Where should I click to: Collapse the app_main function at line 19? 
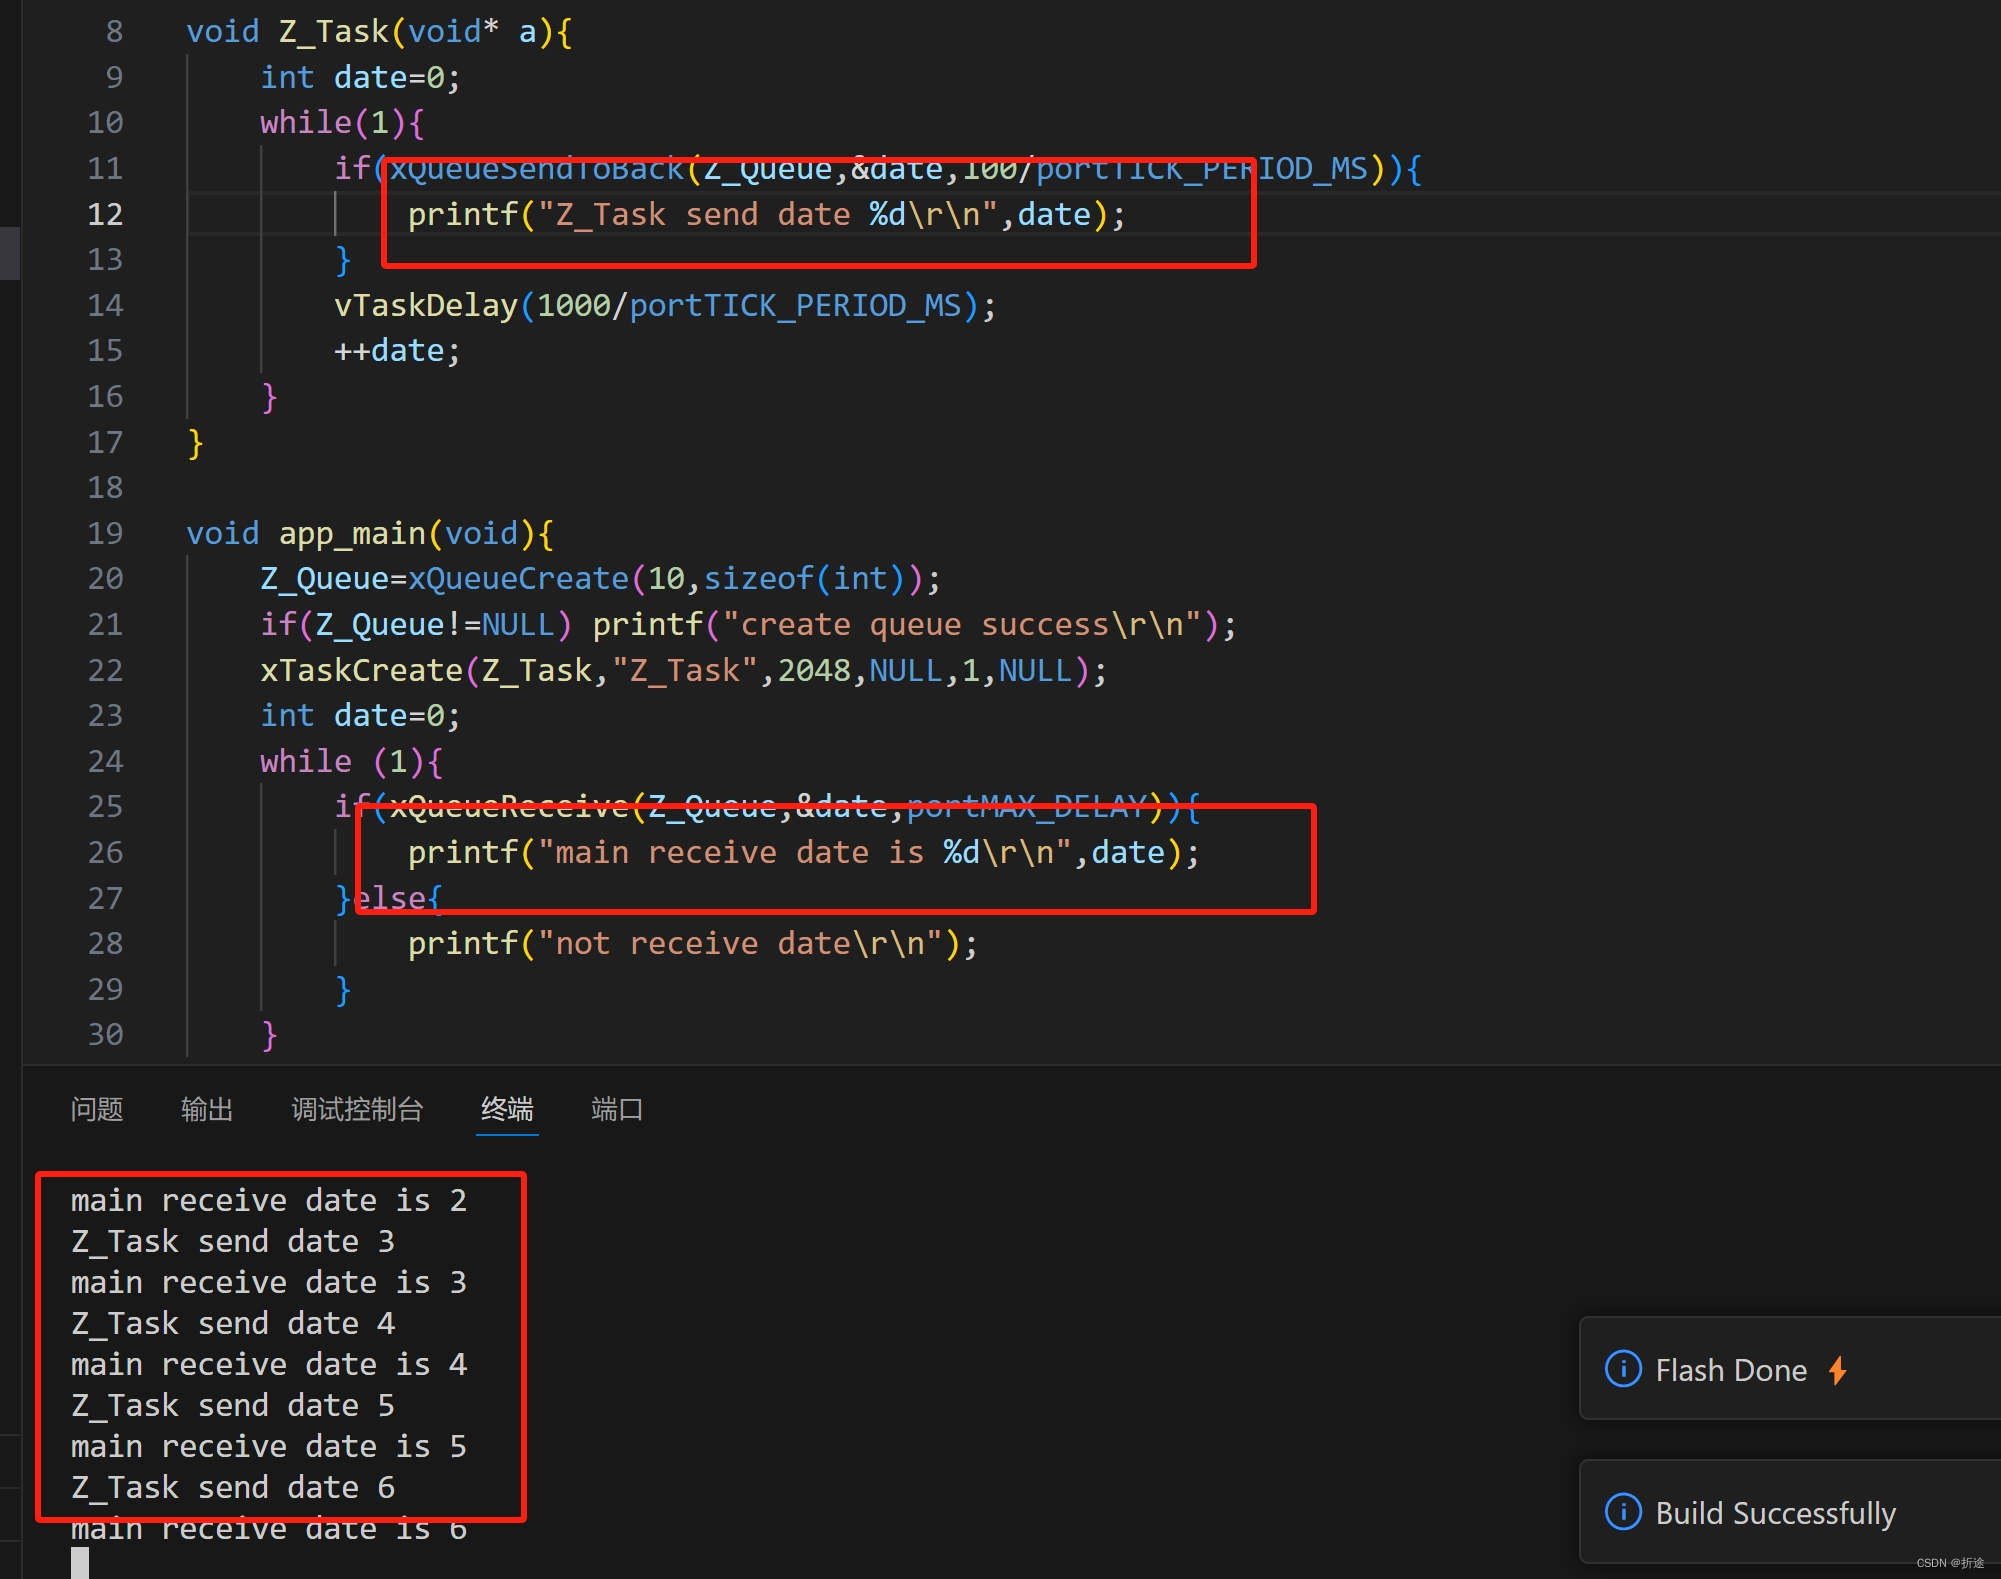coord(160,533)
